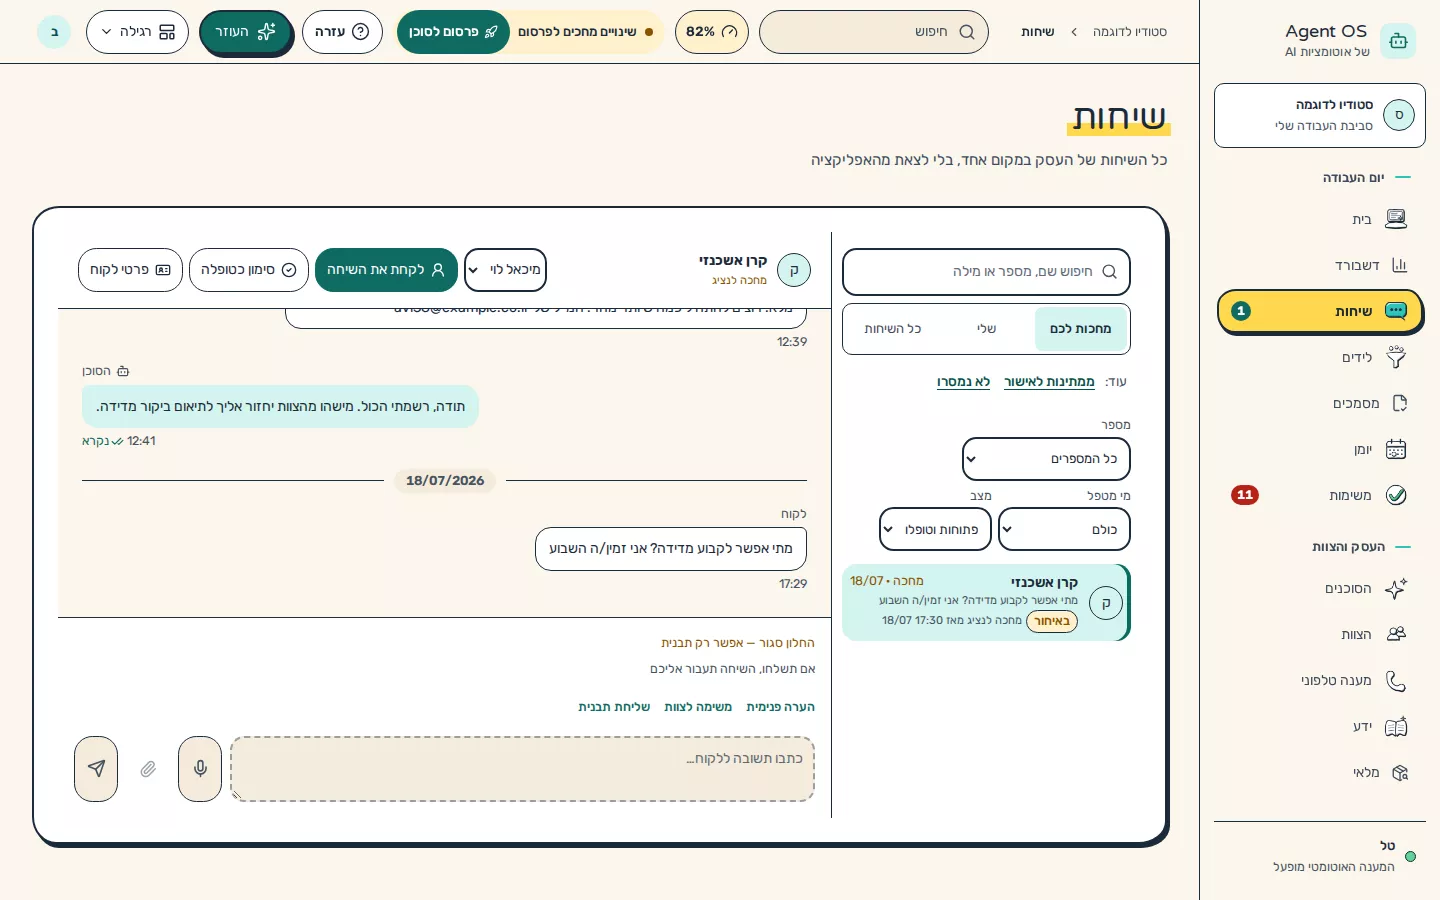Open מענה טלפוני in the sidebar
The height and width of the screenshot is (900, 1440).
(x=1320, y=680)
